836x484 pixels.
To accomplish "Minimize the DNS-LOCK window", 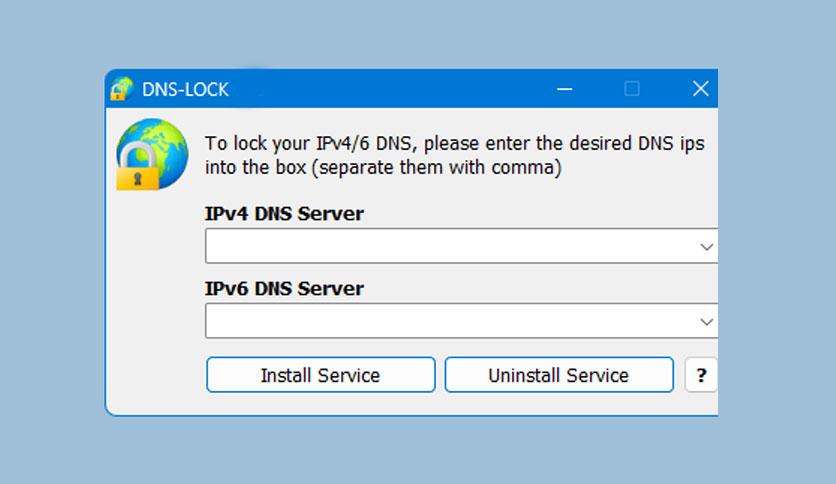I will point(565,88).
